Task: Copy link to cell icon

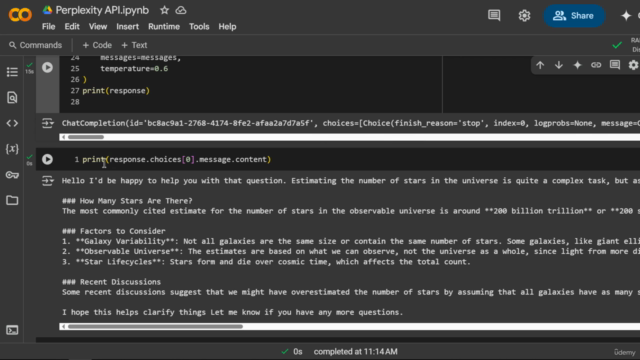Action: coord(596,65)
